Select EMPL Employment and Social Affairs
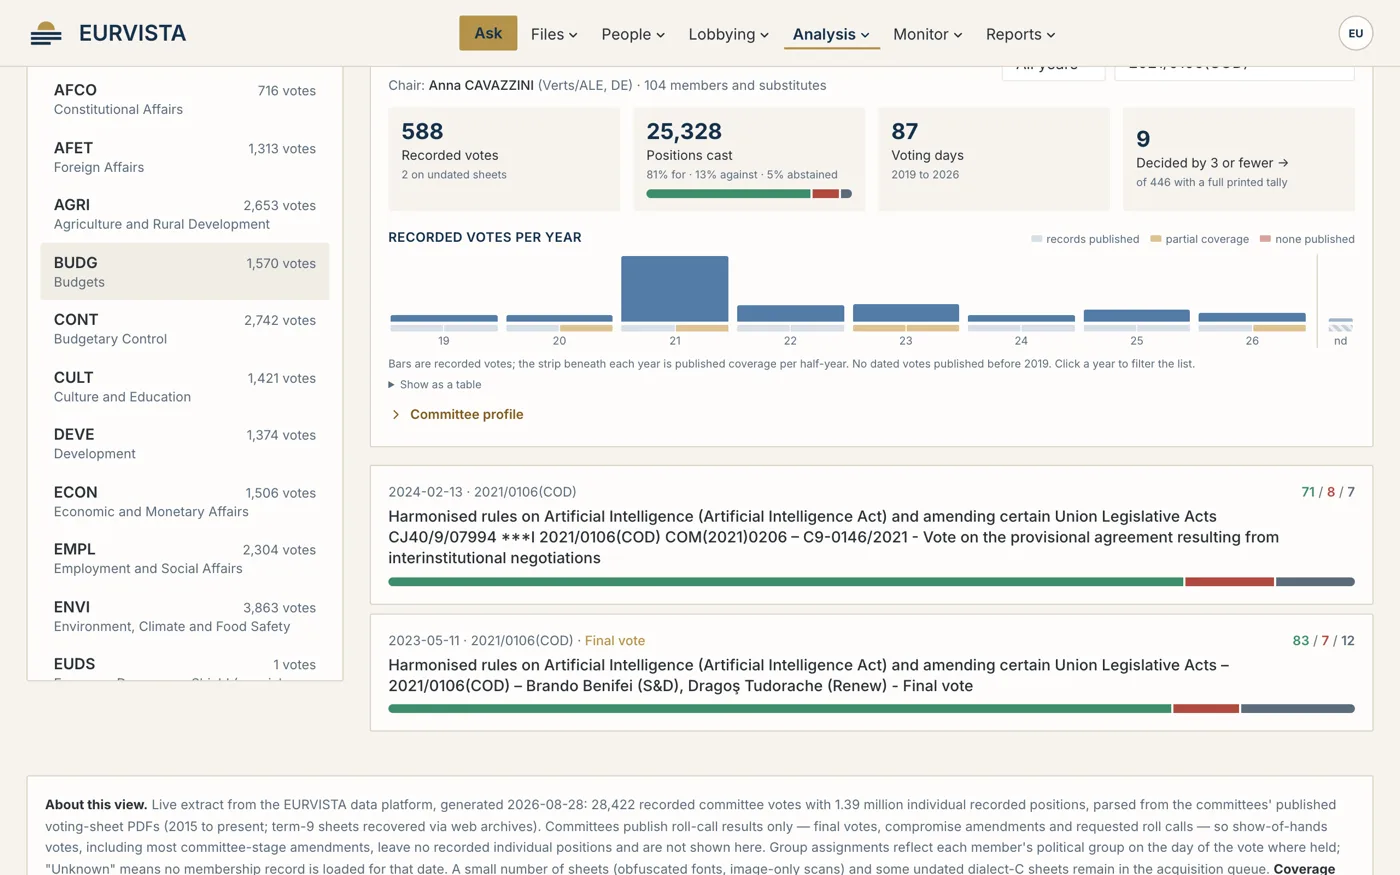 click(x=185, y=558)
